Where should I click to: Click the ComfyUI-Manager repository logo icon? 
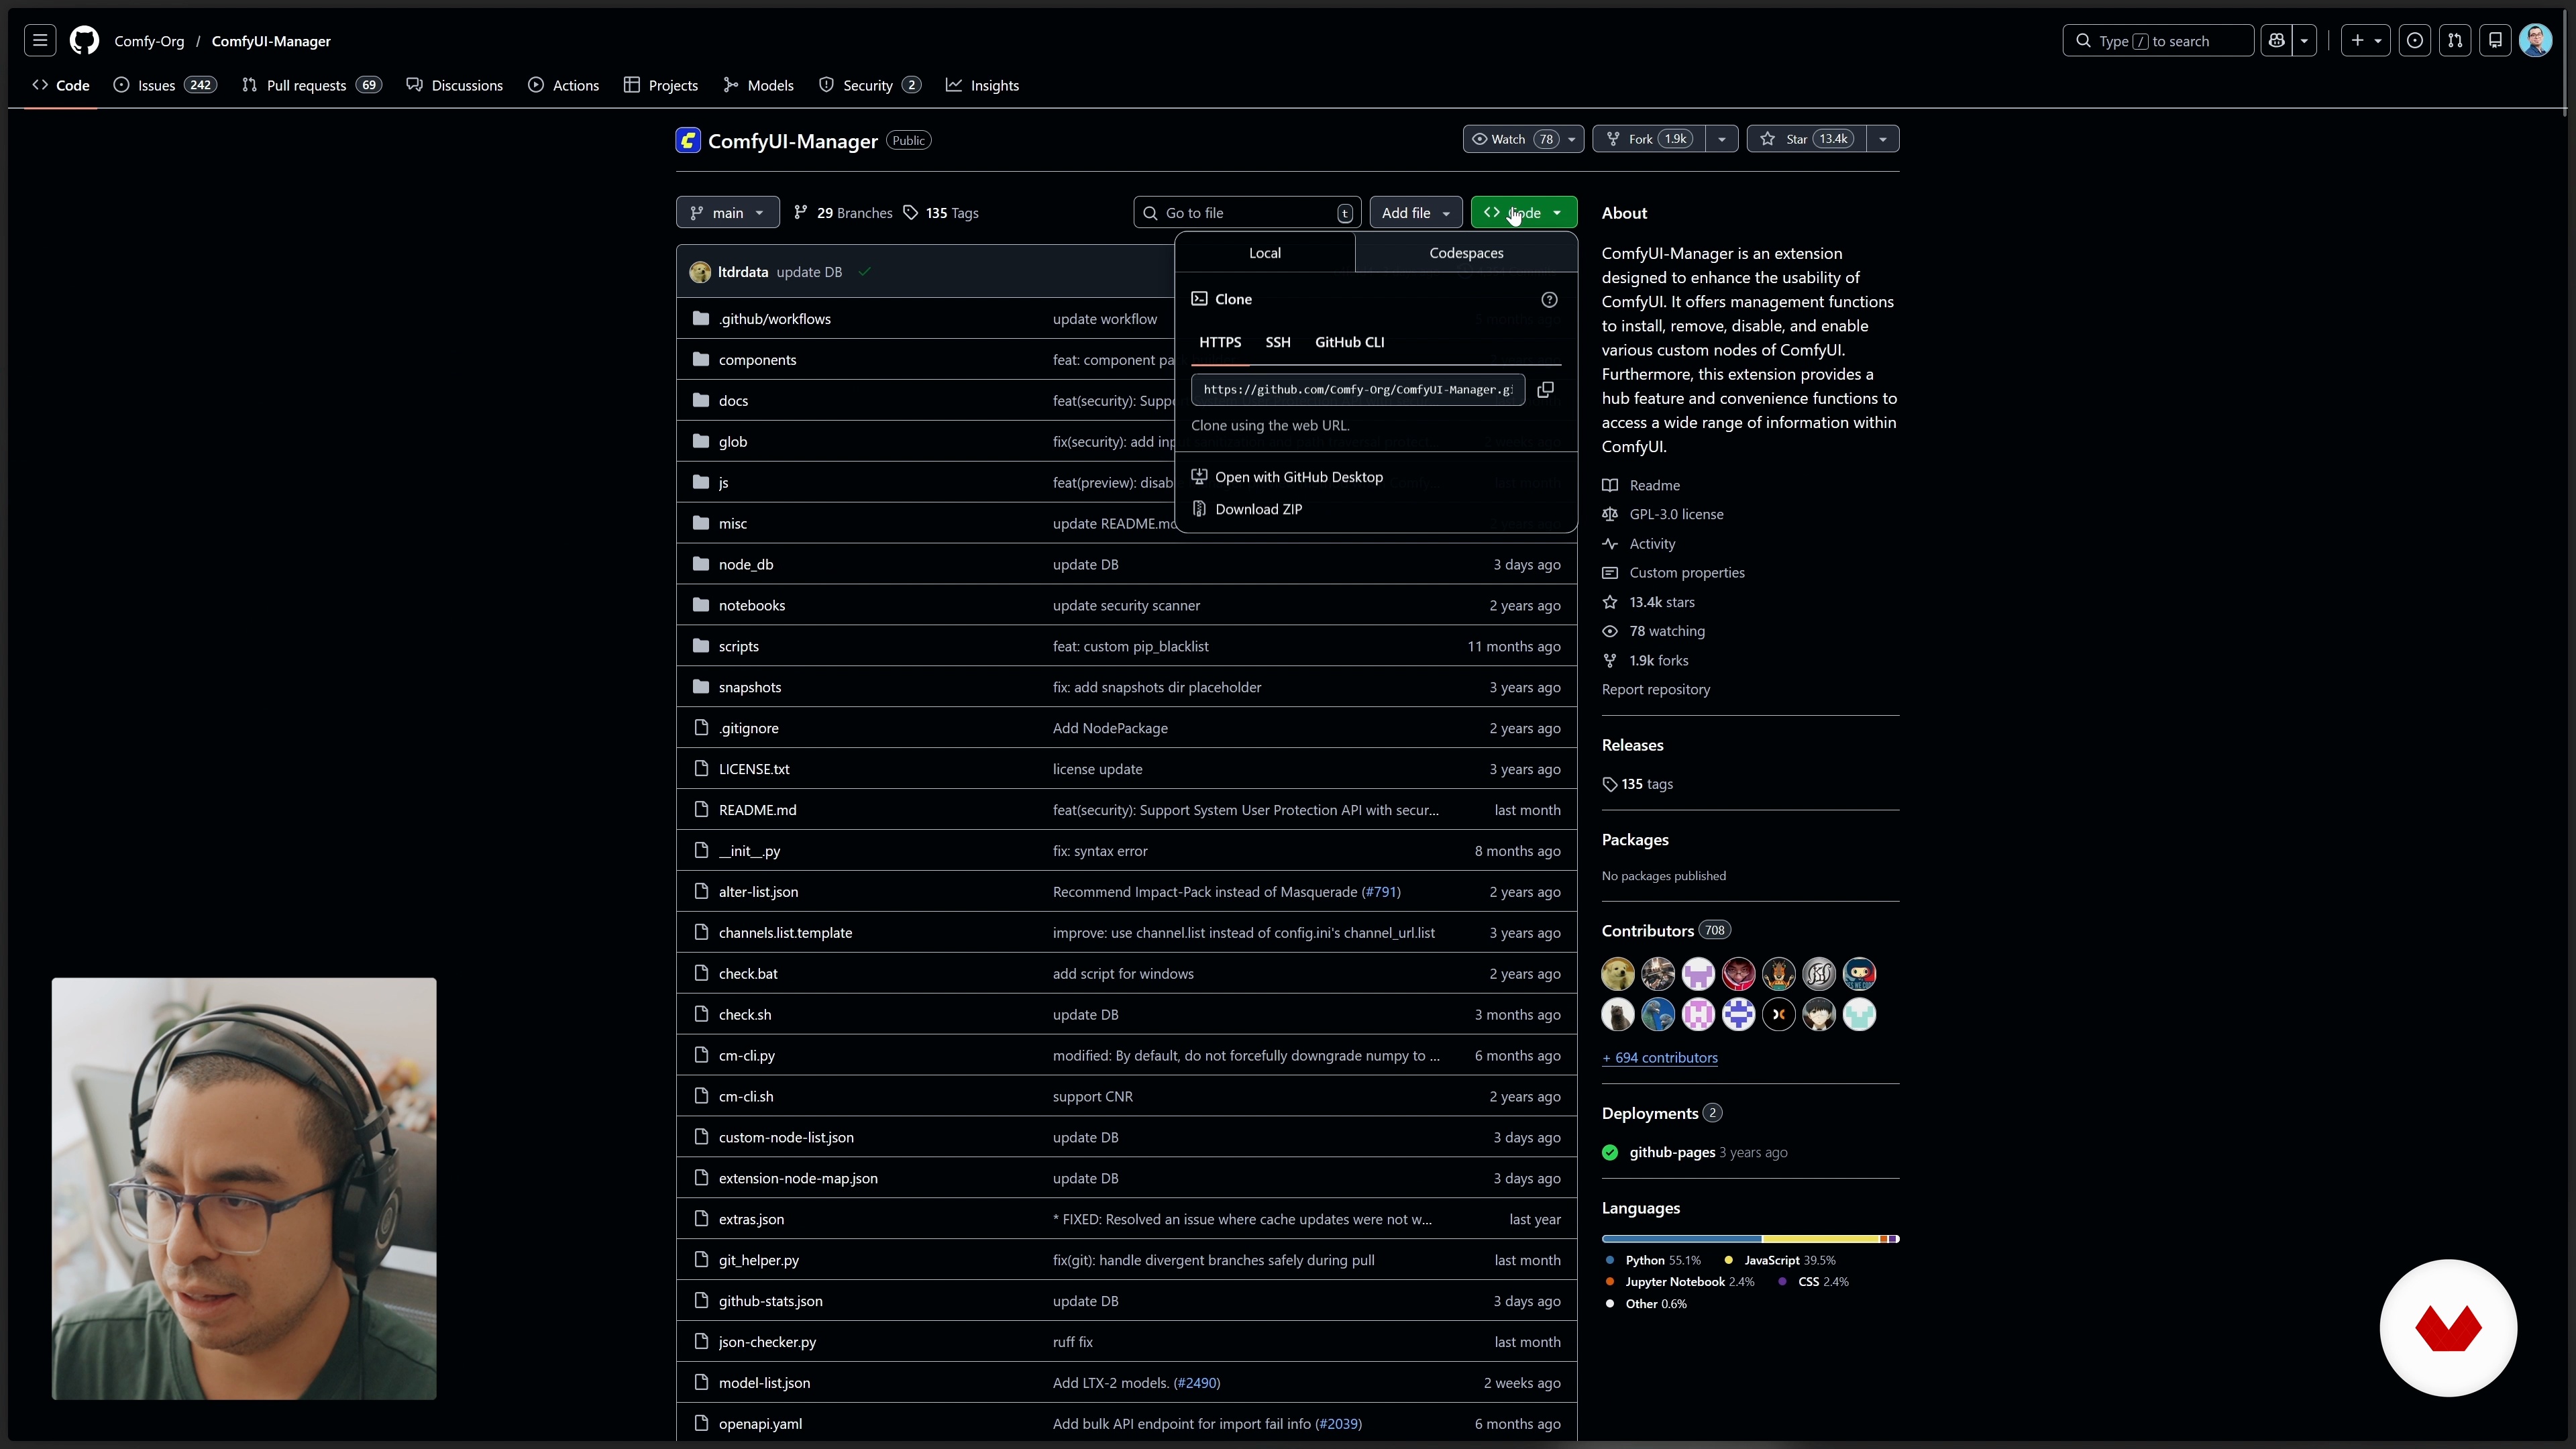688,141
